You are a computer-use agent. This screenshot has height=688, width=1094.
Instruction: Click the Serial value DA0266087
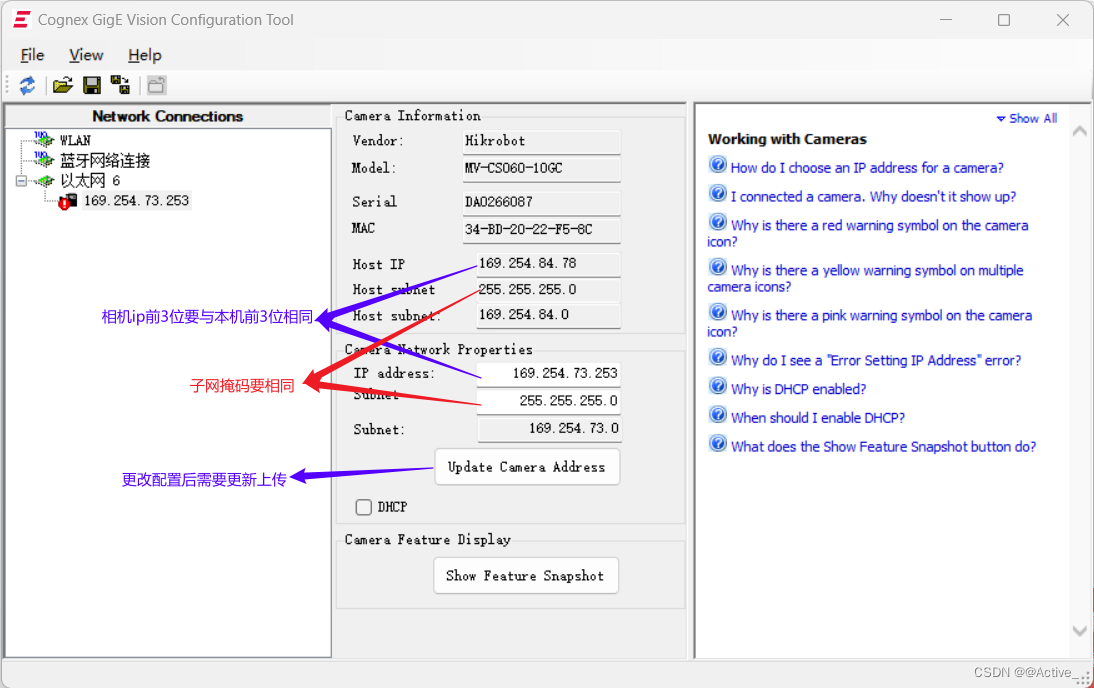[541, 202]
